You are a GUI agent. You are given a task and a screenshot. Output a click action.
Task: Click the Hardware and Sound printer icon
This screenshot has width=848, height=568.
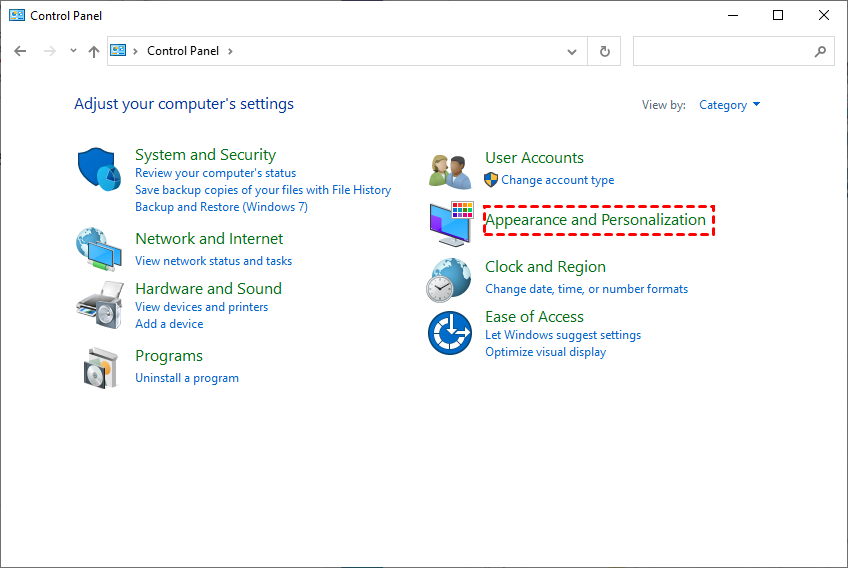[x=98, y=304]
